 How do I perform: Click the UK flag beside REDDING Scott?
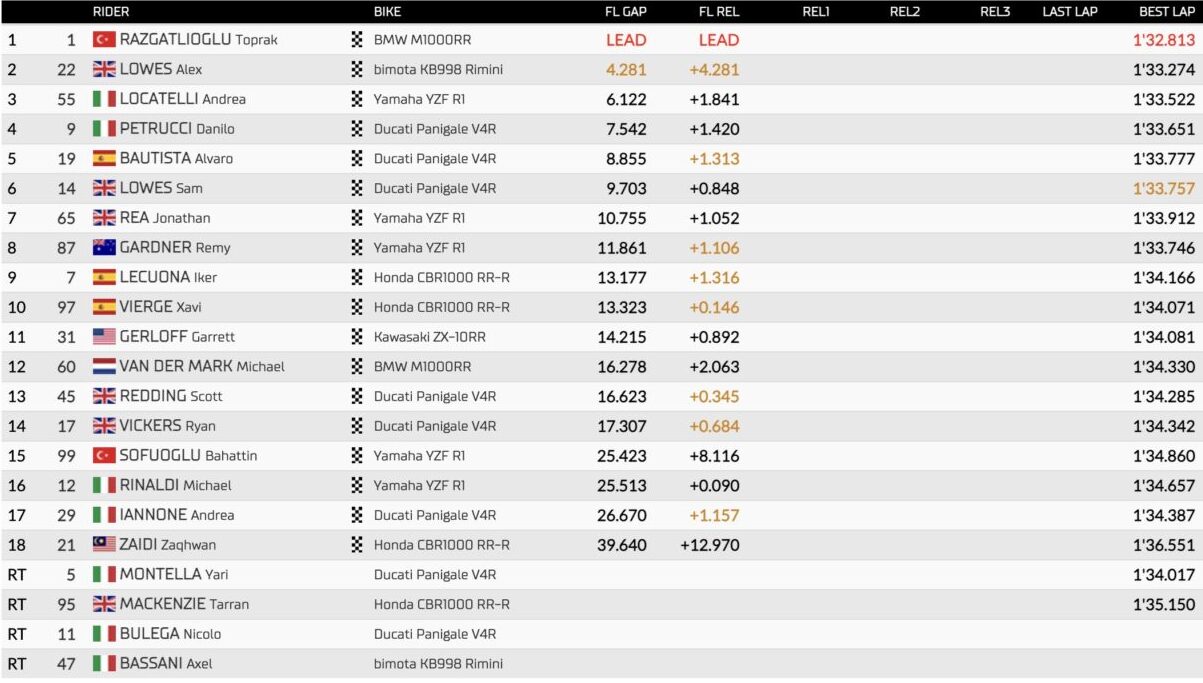104,396
